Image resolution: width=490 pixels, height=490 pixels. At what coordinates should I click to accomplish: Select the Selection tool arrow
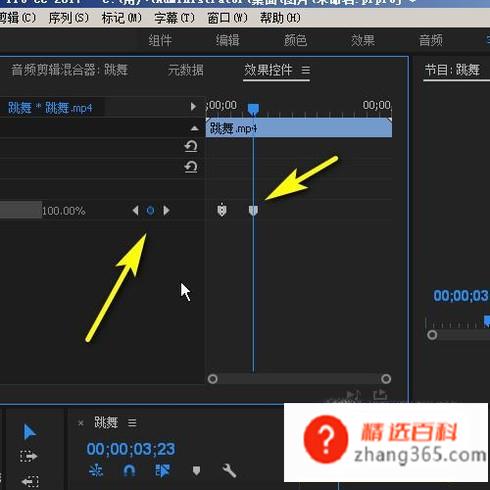[x=29, y=432]
